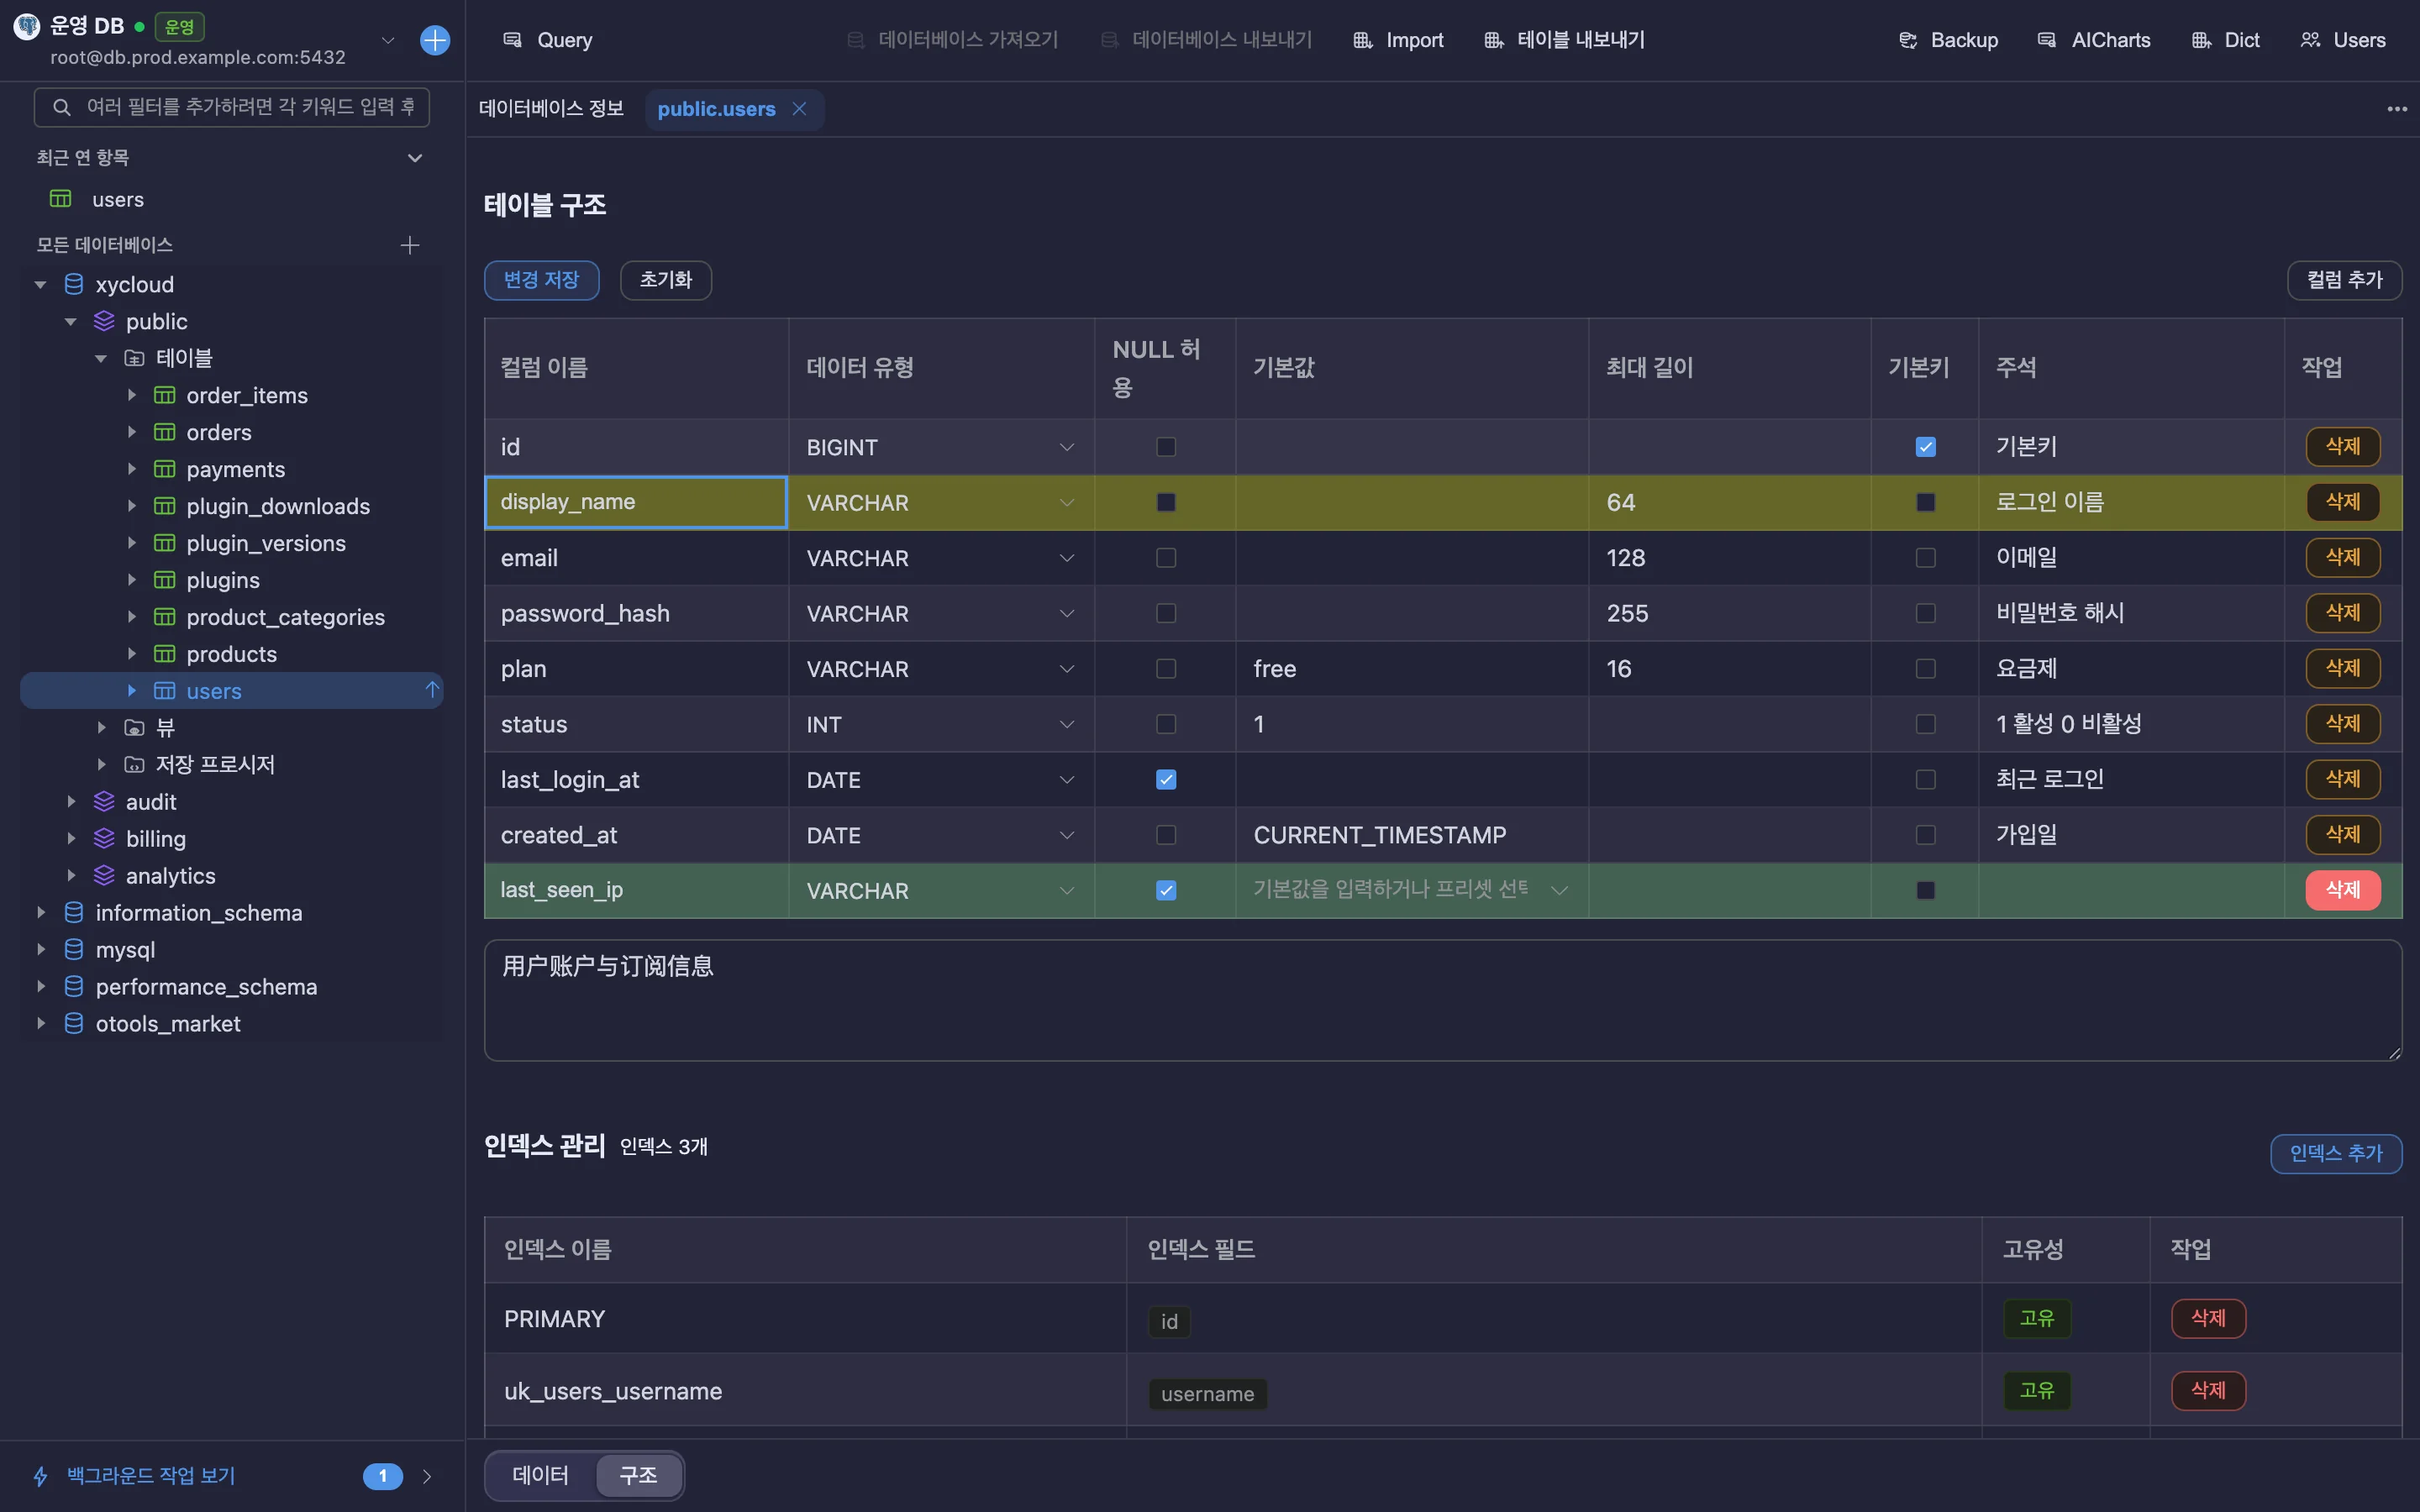Toggle NULL allowed for email column

tap(1166, 558)
